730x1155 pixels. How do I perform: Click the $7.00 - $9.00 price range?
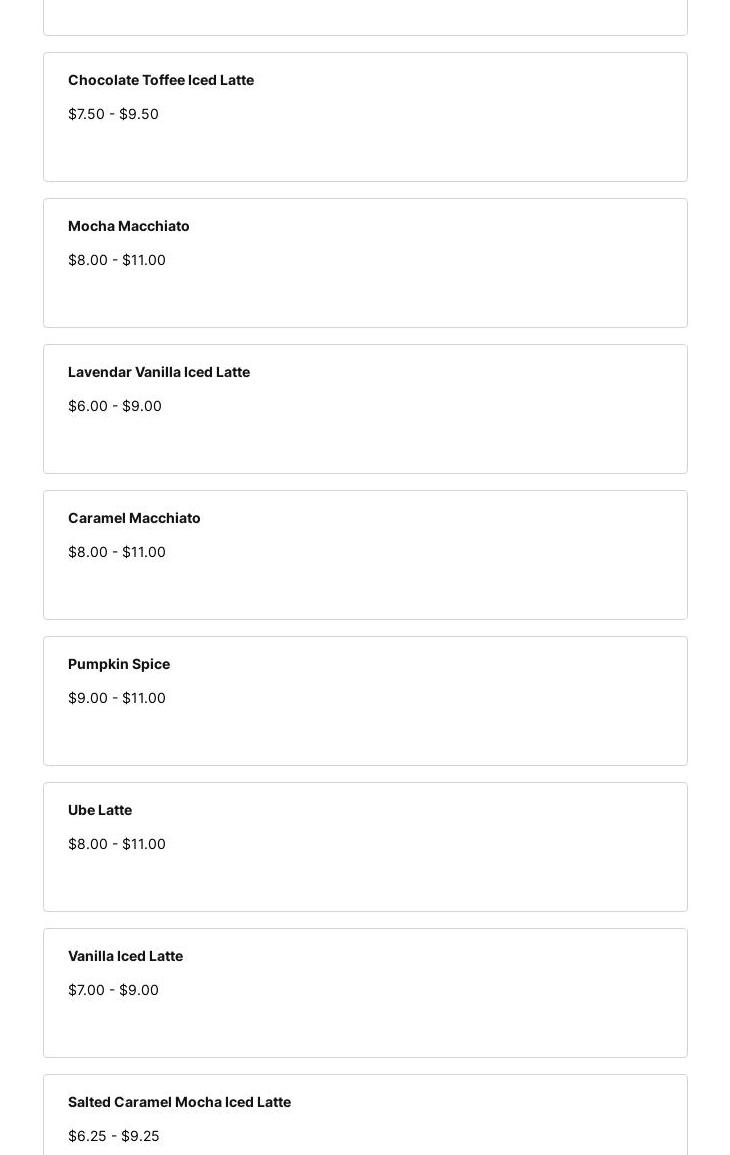pyautogui.click(x=113, y=990)
